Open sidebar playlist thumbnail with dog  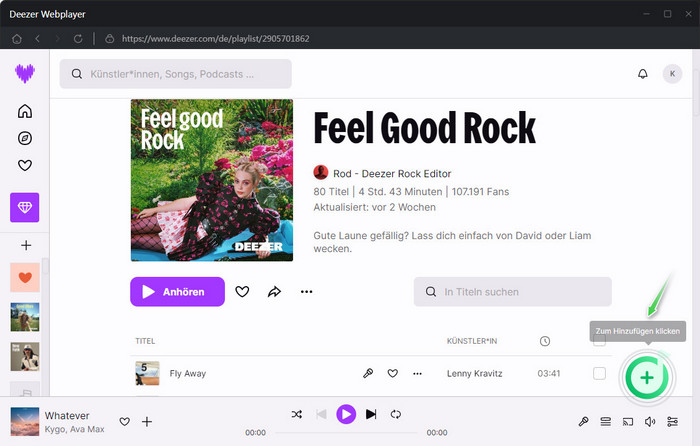pyautogui.click(x=25, y=317)
